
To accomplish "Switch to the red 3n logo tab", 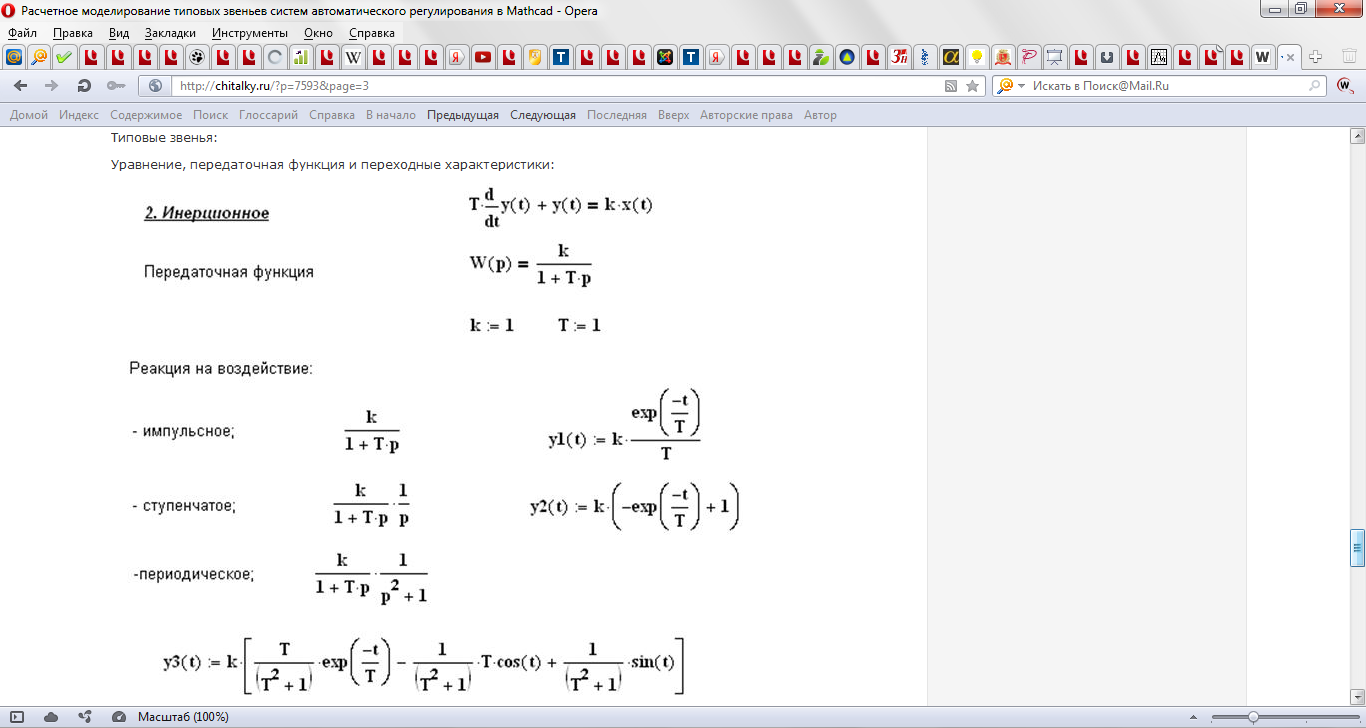I will pyautogui.click(x=899, y=56).
